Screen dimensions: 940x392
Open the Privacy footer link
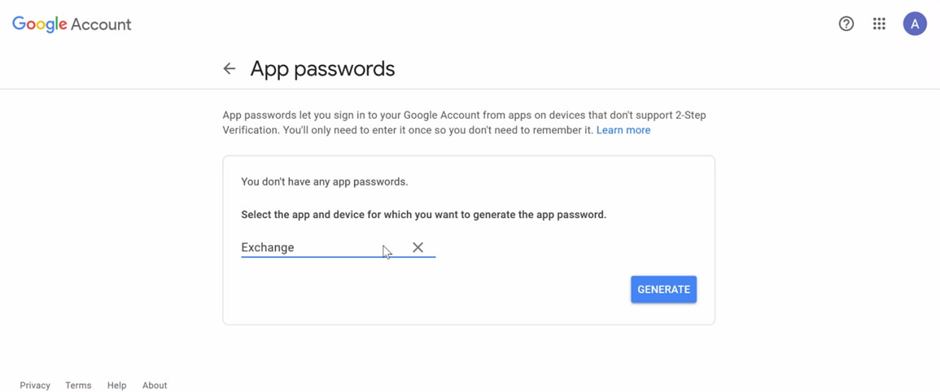35,385
